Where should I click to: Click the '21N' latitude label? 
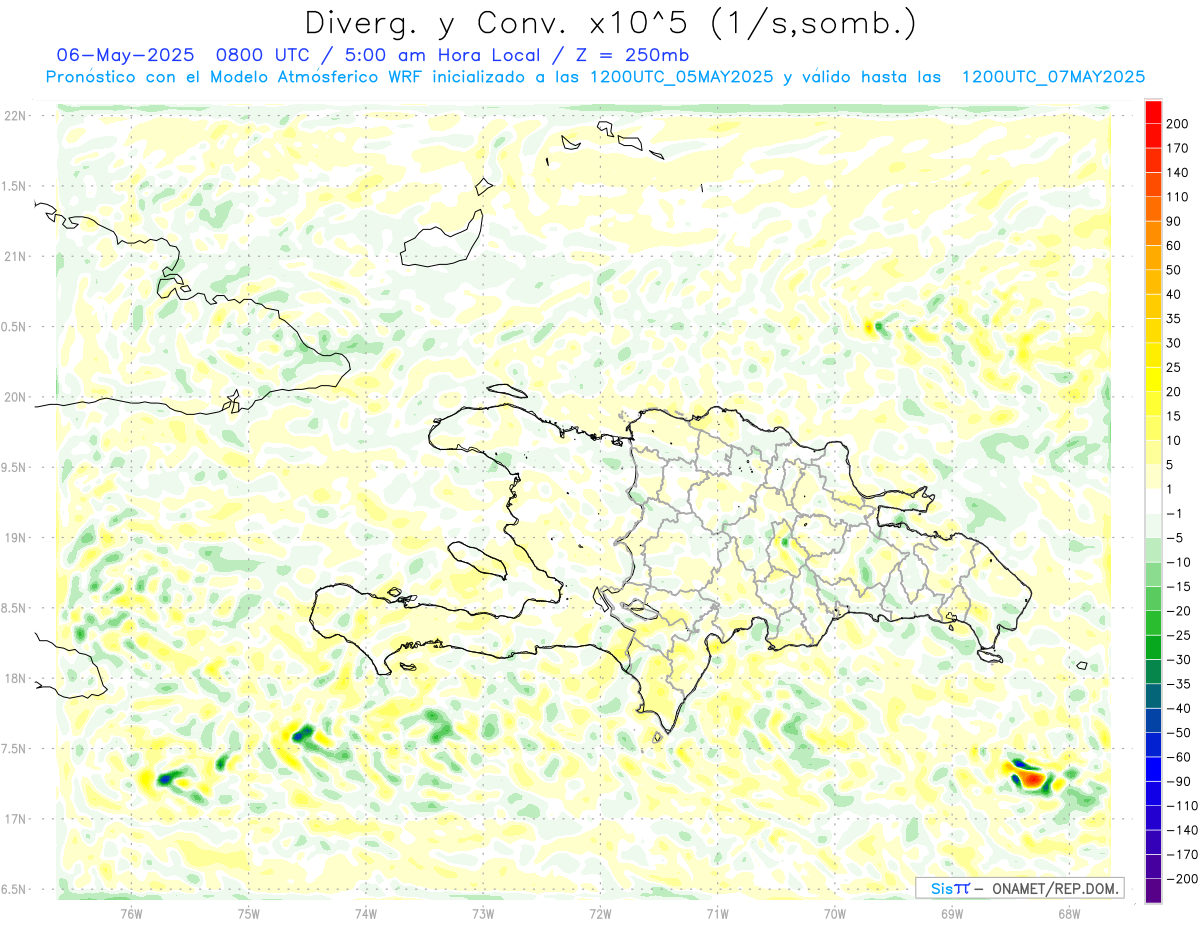tap(15, 257)
